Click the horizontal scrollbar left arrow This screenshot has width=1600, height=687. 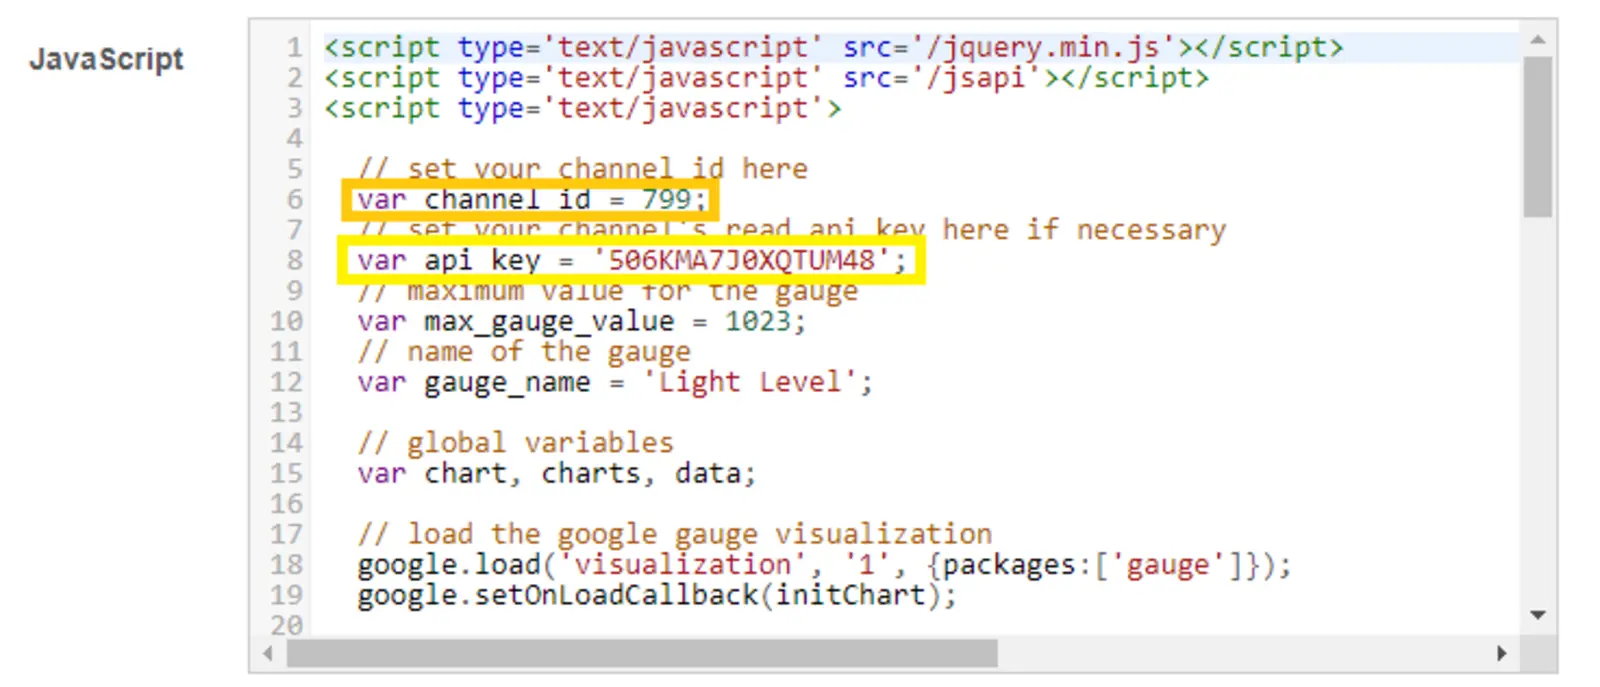click(x=267, y=653)
